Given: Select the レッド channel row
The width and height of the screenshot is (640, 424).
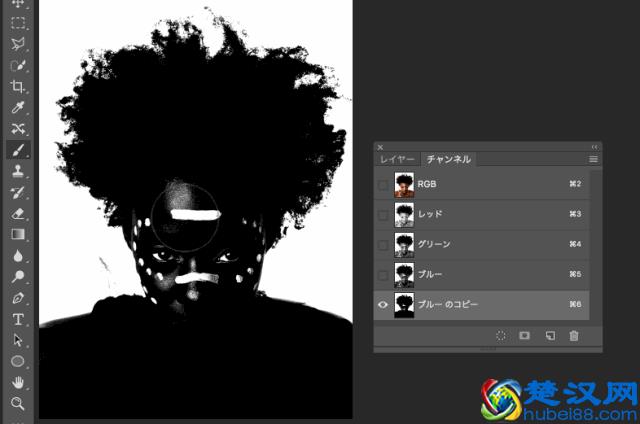Looking at the screenshot, I should 482,215.
